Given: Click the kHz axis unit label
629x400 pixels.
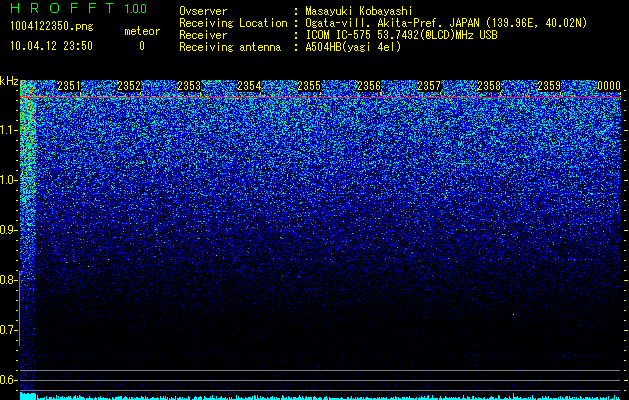Looking at the screenshot, I should [x=9, y=81].
